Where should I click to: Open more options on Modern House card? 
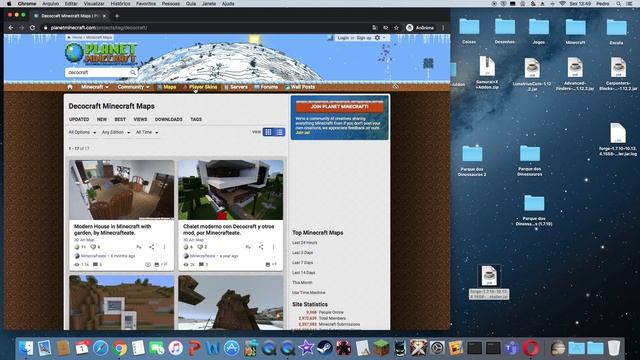(164, 247)
